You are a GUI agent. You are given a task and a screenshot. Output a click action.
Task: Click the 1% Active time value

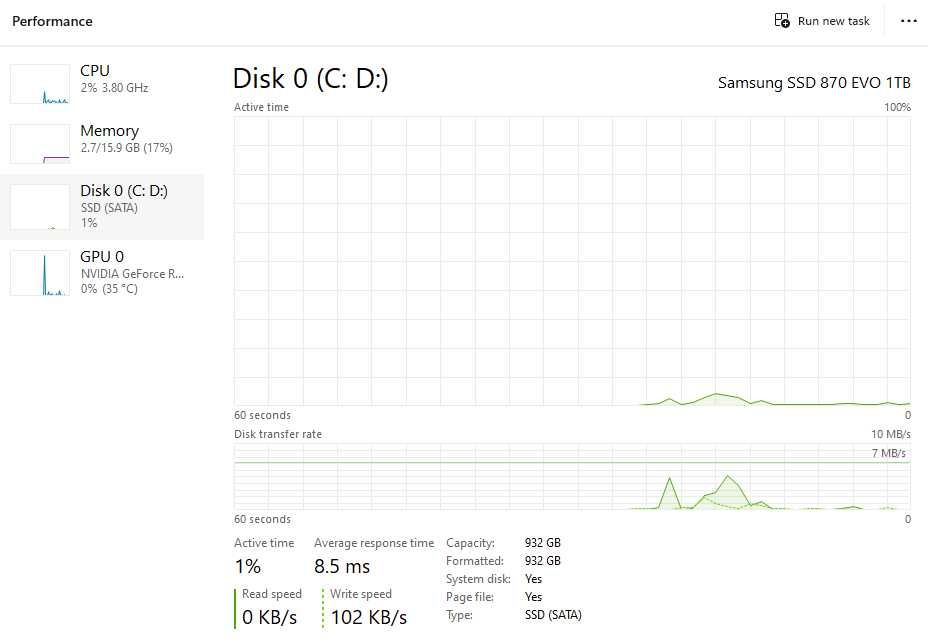247,567
